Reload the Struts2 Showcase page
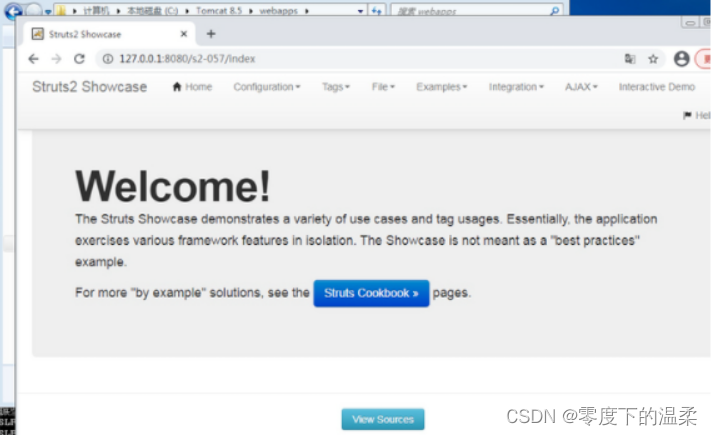Viewport: 712px width, 435px height. point(79,59)
